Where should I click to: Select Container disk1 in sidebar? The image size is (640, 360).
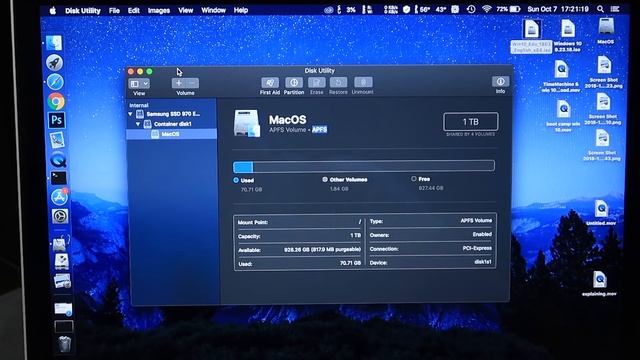coord(172,124)
